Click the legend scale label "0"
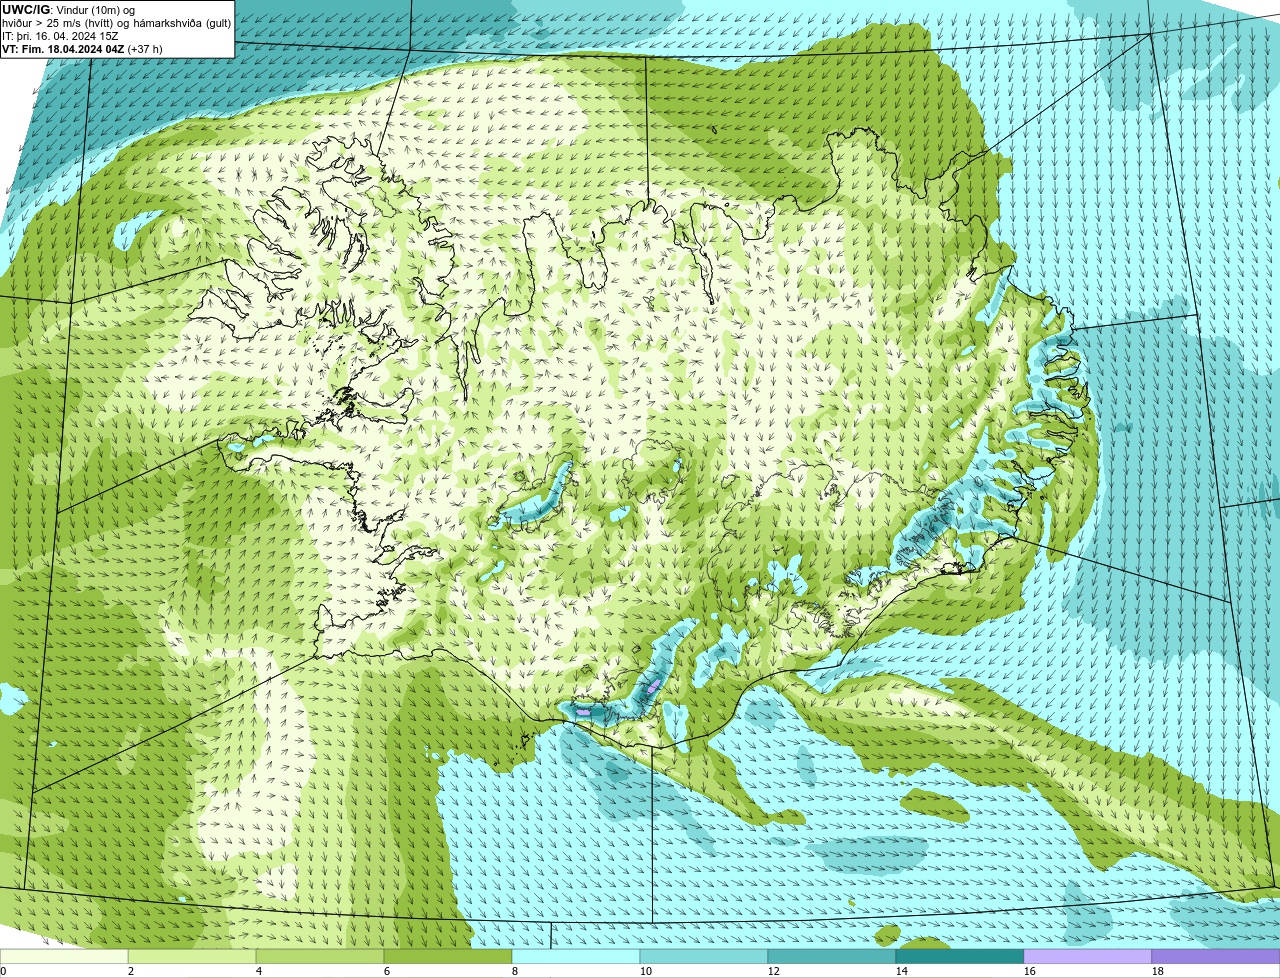Image resolution: width=1280 pixels, height=978 pixels. pos(3,971)
